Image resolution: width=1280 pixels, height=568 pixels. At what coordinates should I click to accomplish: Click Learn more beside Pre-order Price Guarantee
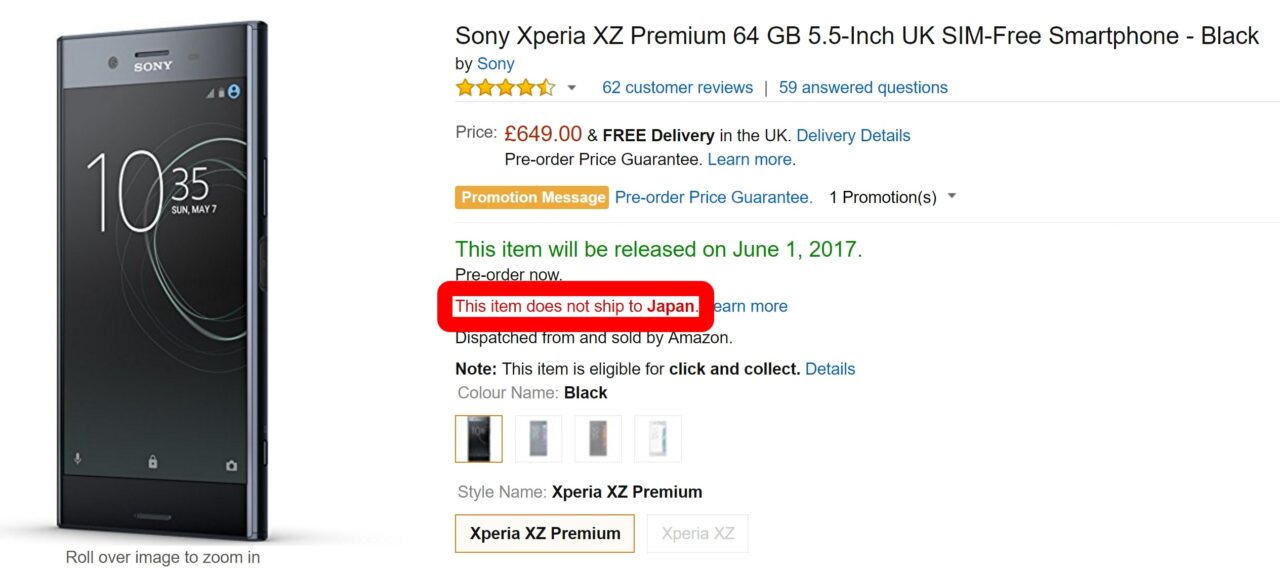(x=751, y=159)
